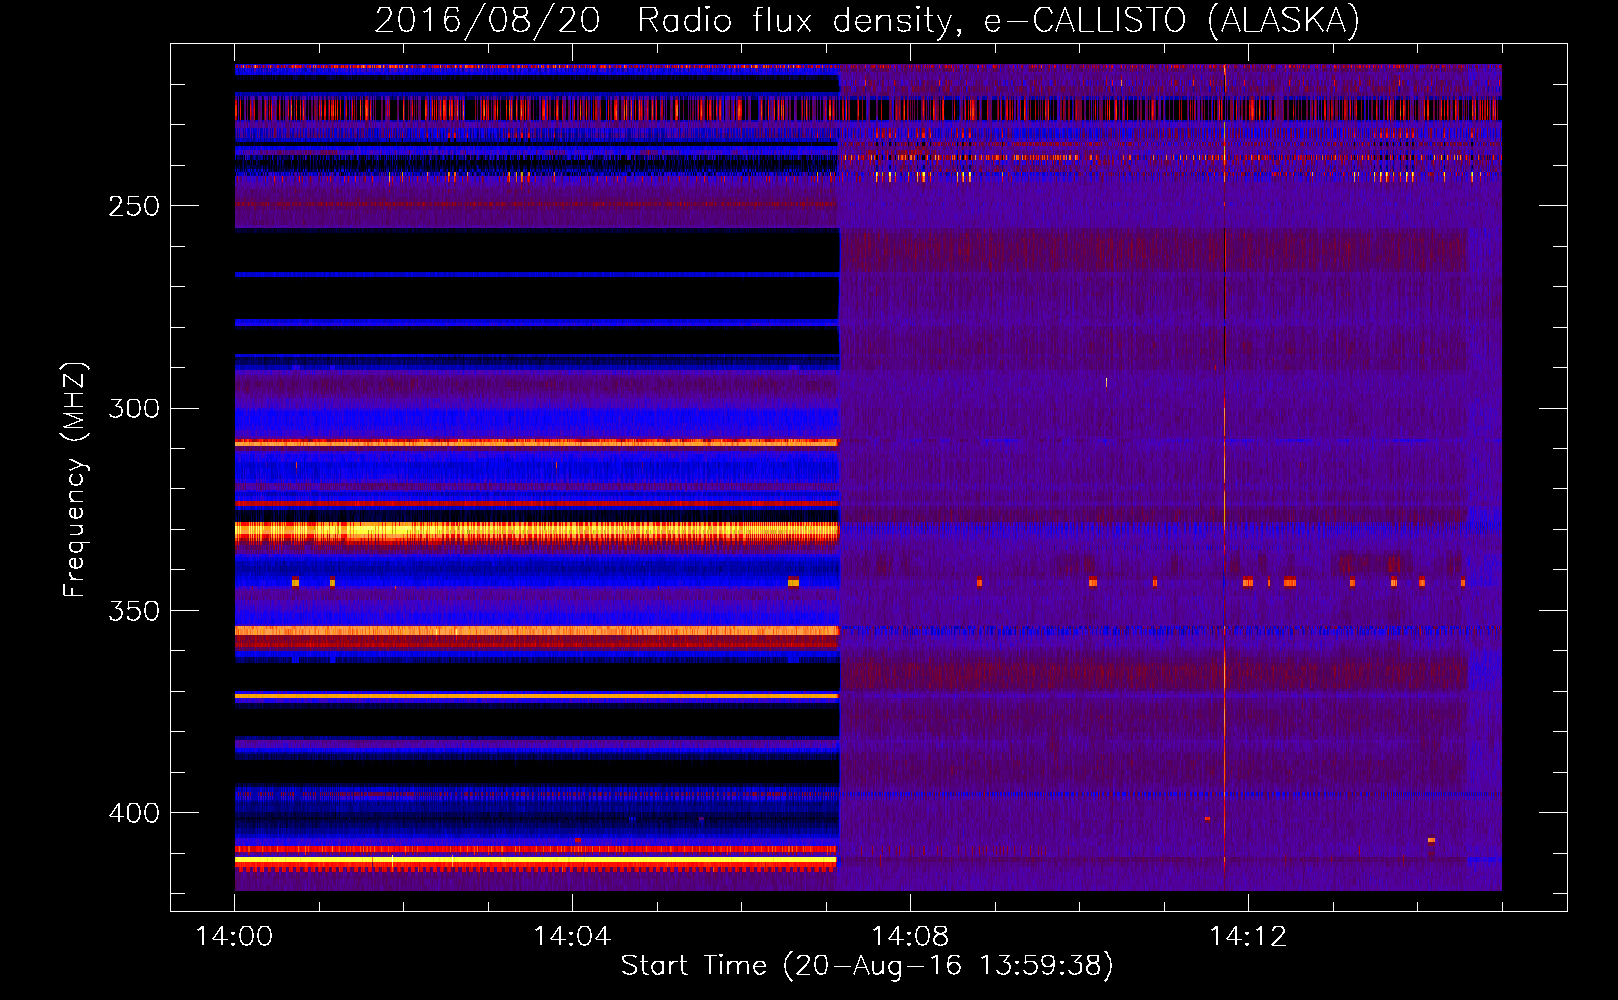Click the 14:08 time tick label
Image resolution: width=1618 pixels, height=1000 pixels.
pos(910,936)
